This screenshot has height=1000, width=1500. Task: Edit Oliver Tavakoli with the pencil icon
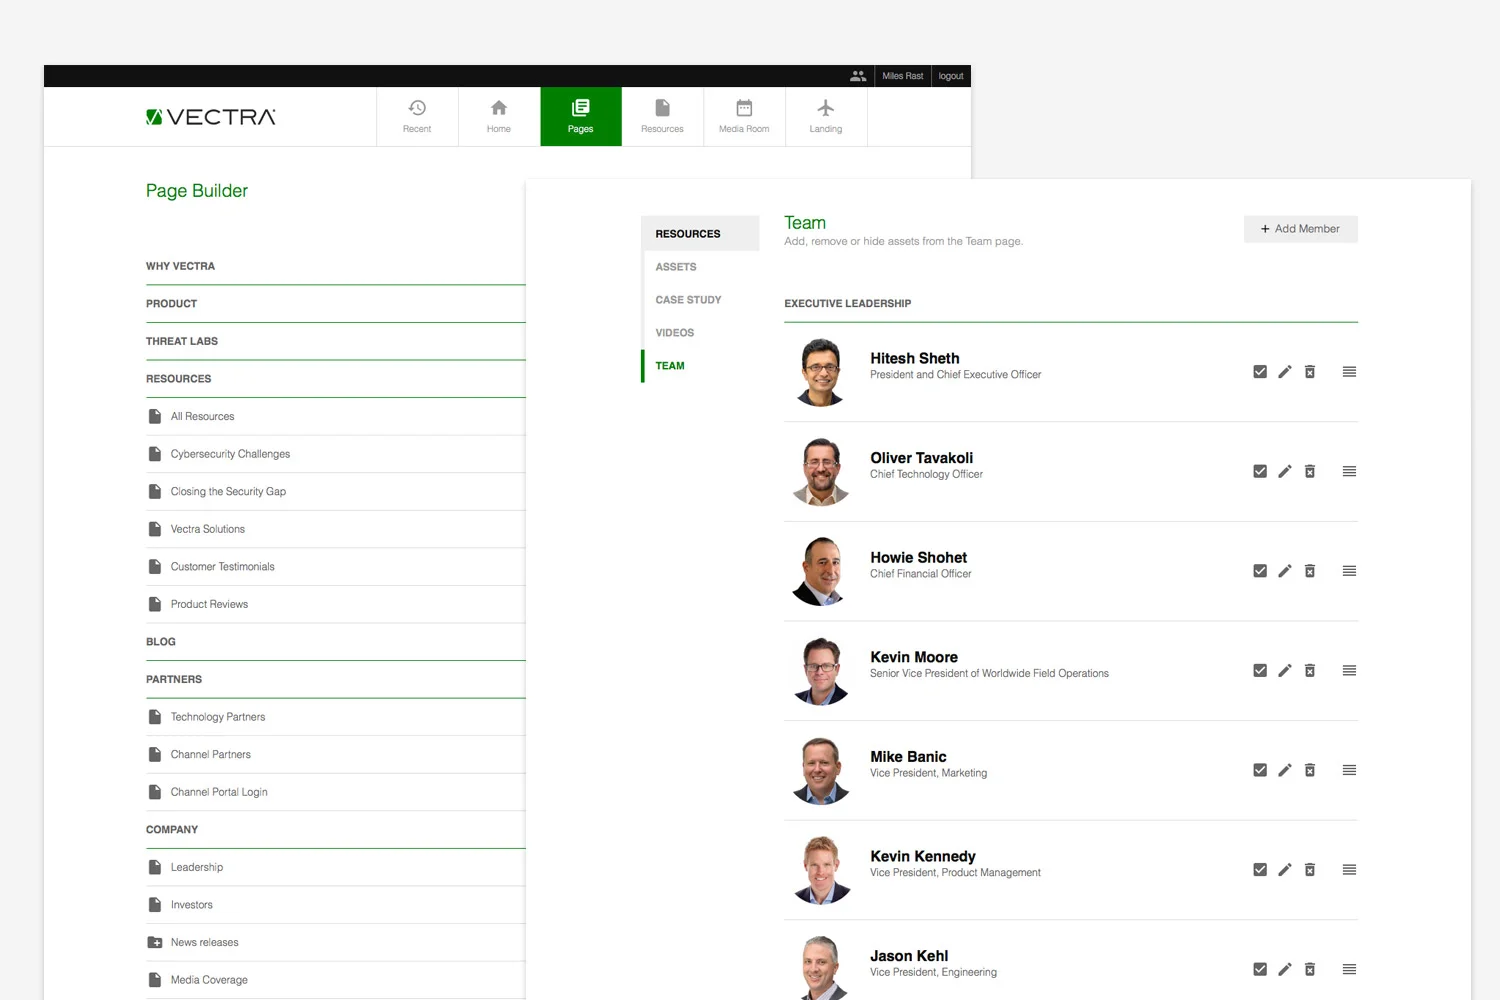(1285, 471)
